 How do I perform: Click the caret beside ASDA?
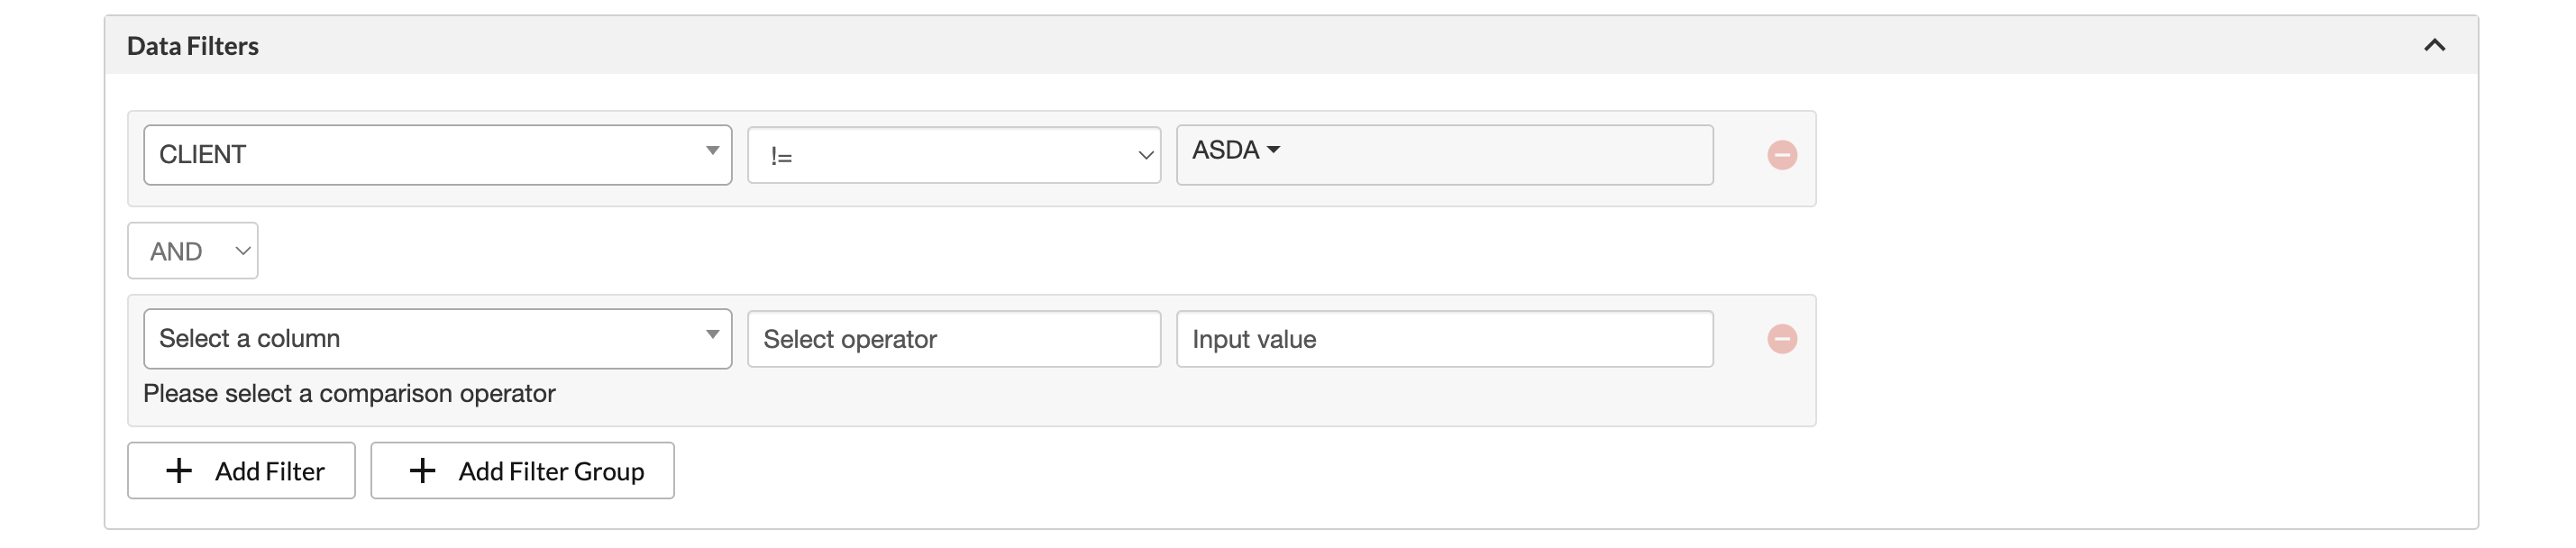coord(1273,150)
